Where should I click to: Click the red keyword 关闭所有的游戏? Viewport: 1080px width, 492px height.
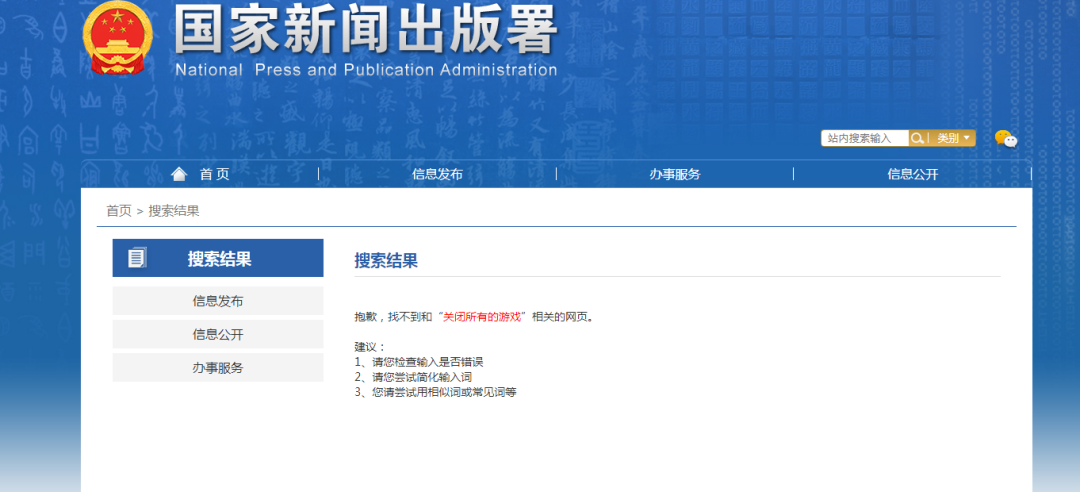(x=481, y=317)
